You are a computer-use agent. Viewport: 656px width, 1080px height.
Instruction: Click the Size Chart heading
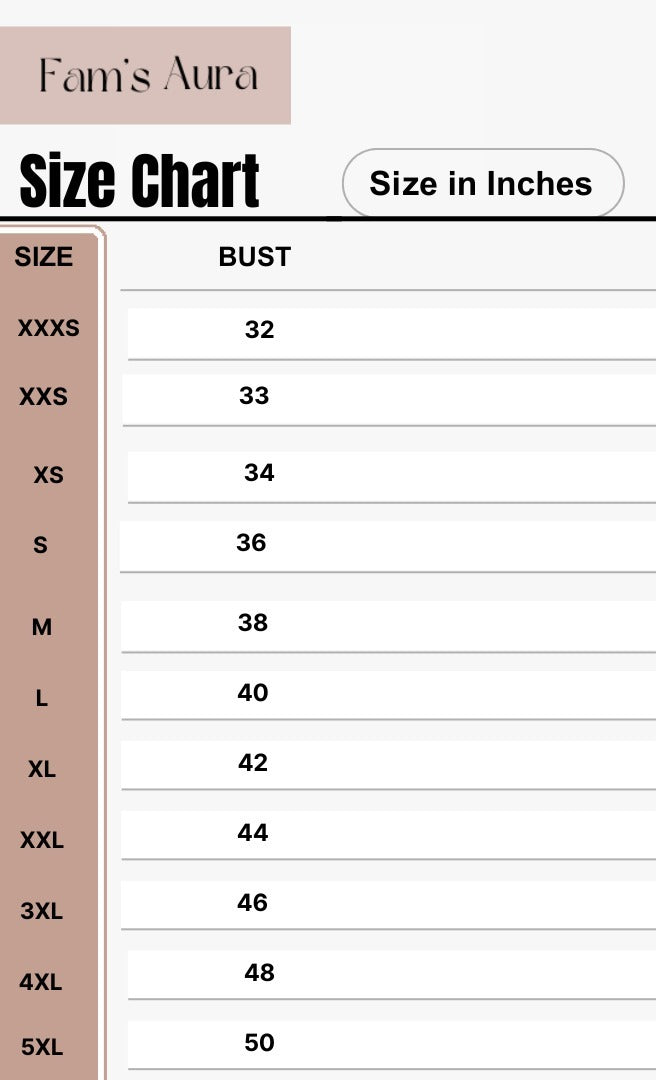(x=140, y=182)
